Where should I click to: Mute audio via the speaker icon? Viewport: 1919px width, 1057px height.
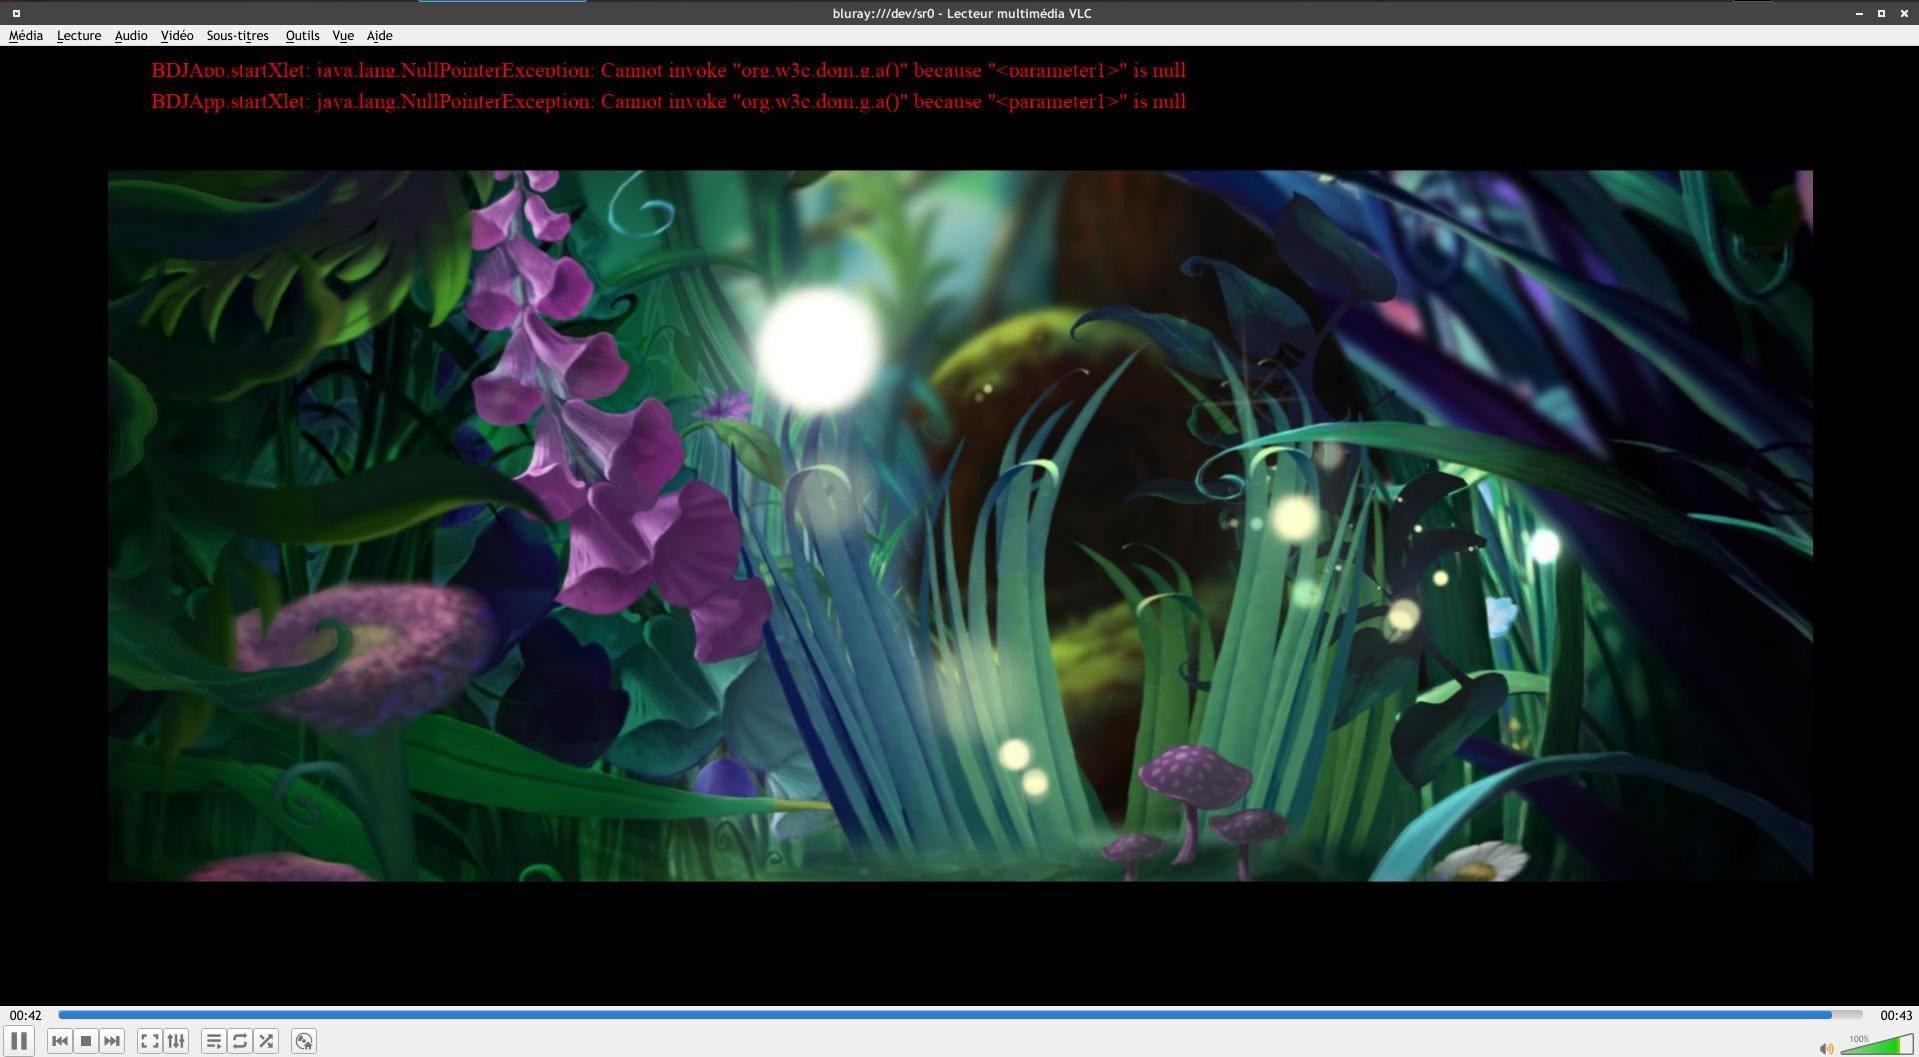(1826, 1048)
